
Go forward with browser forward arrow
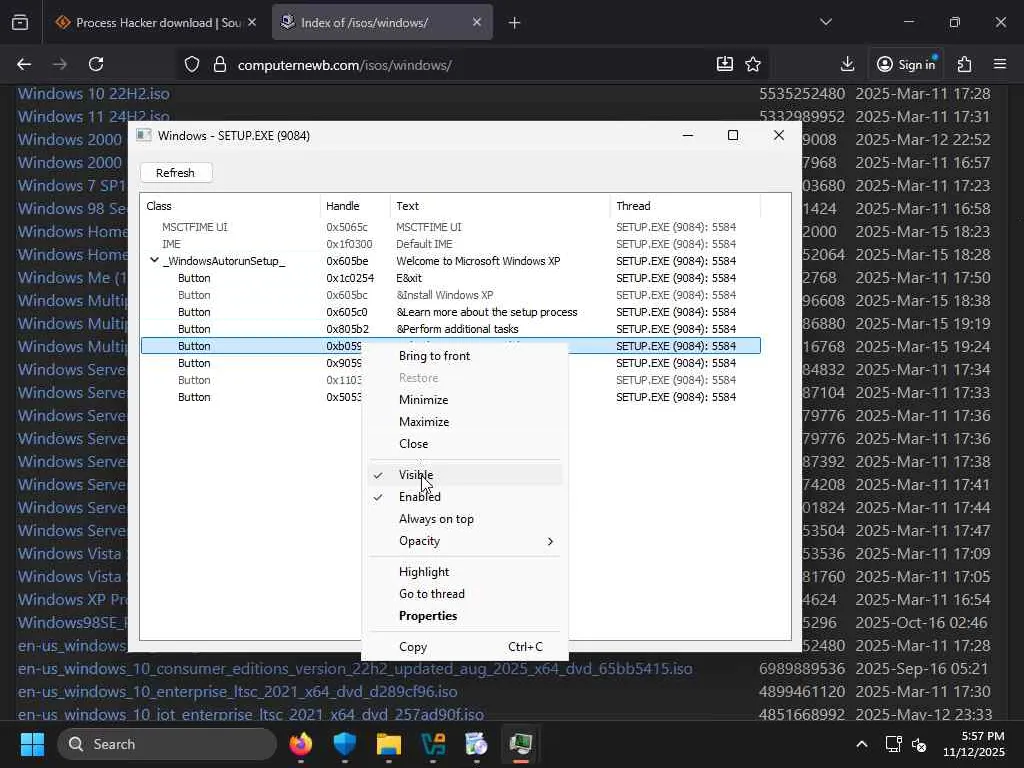point(60,64)
